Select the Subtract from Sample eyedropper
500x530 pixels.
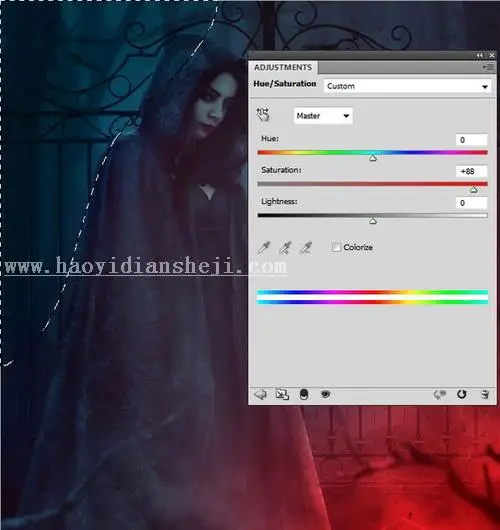click(306, 248)
